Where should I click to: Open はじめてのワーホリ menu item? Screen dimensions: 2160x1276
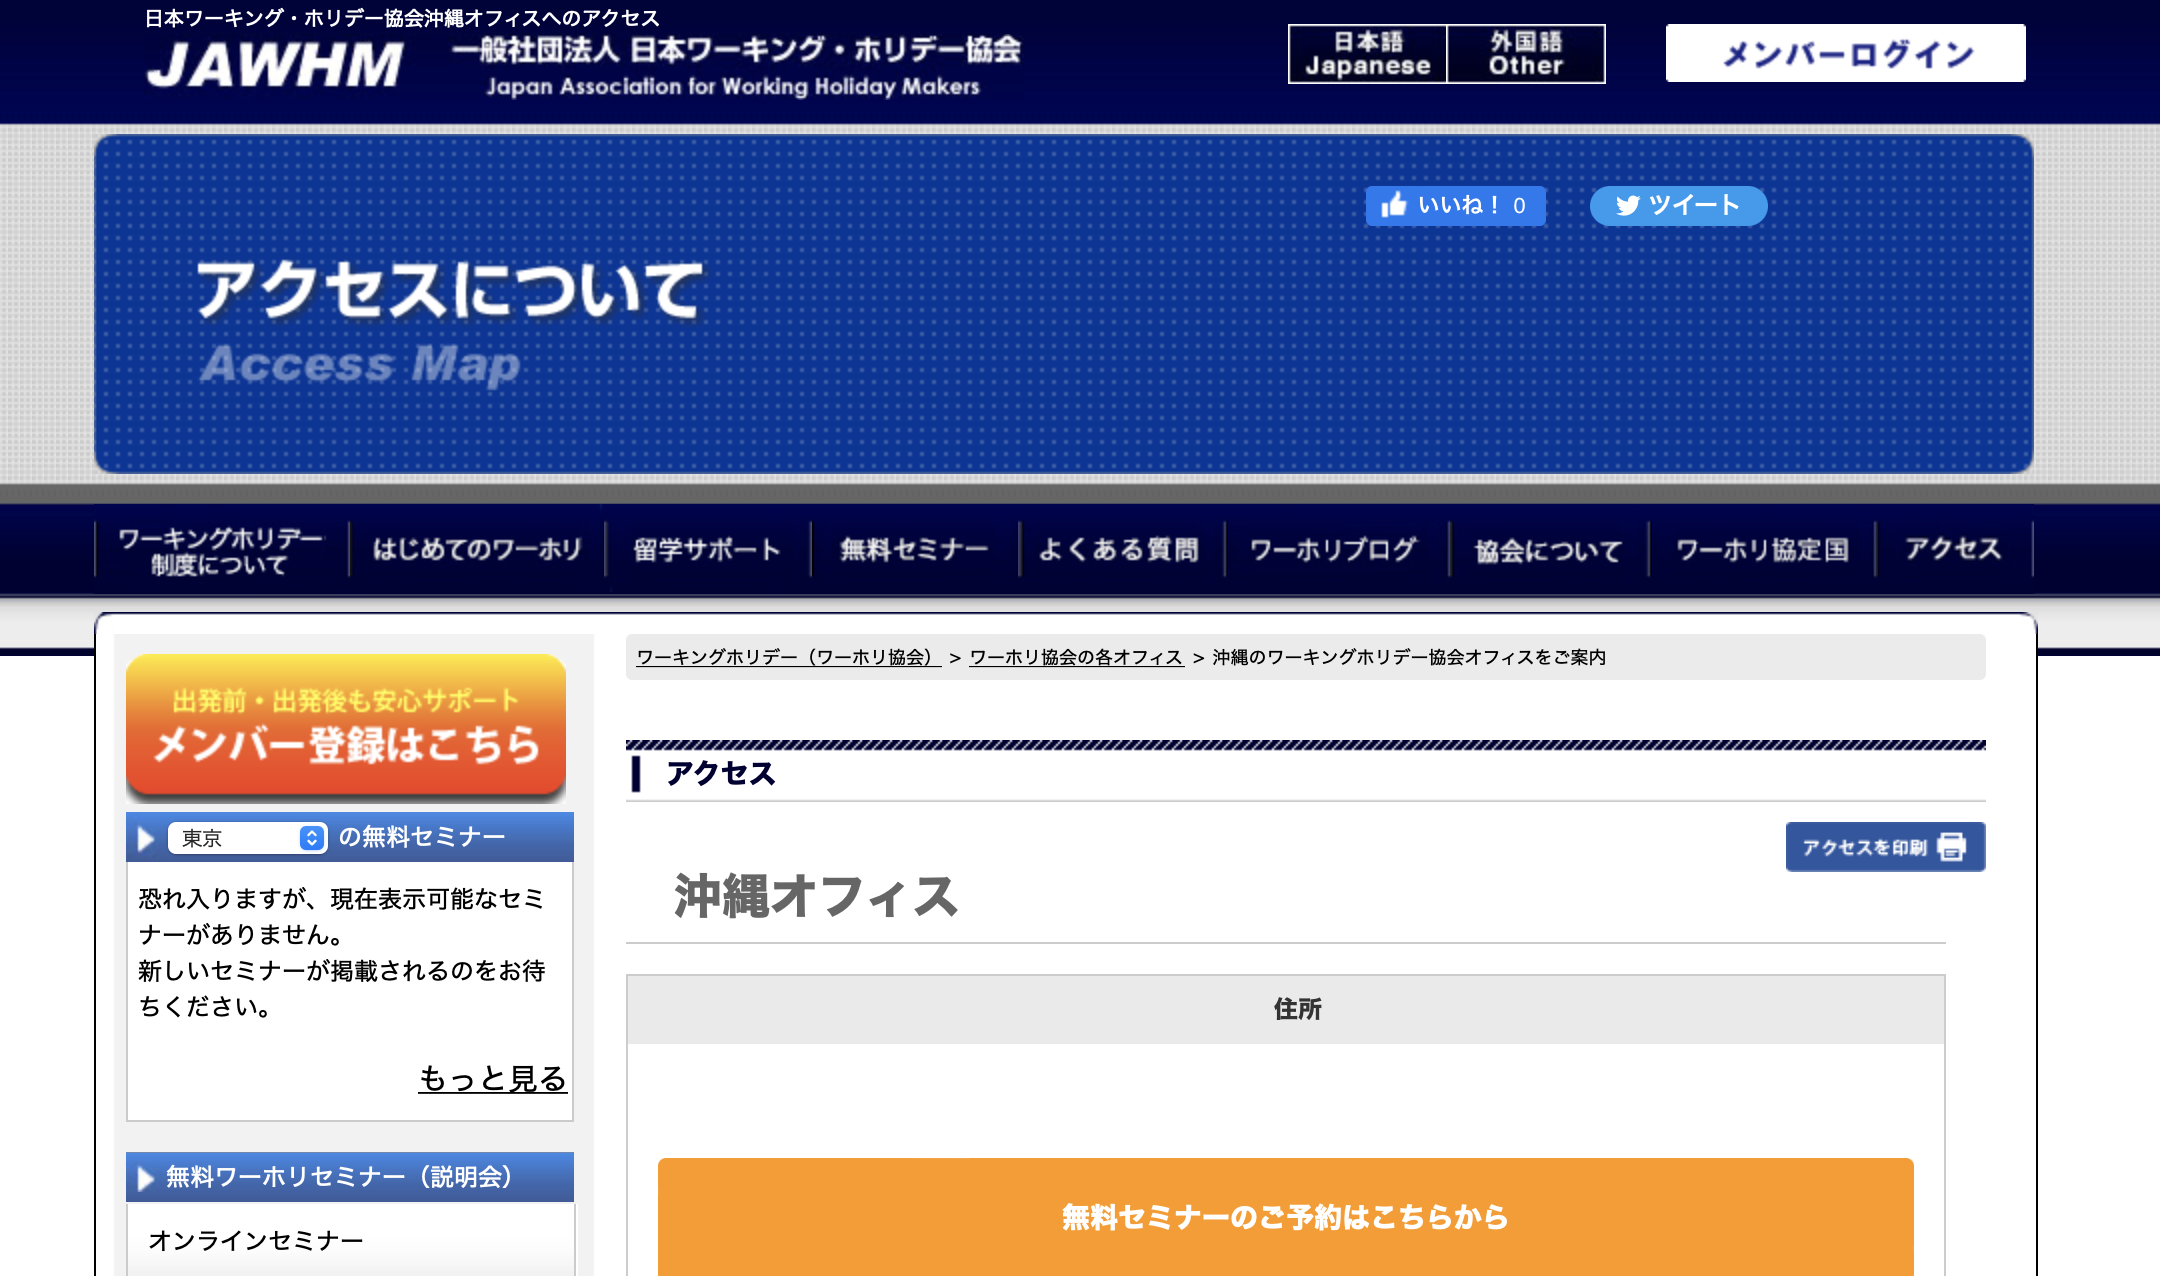tap(477, 550)
